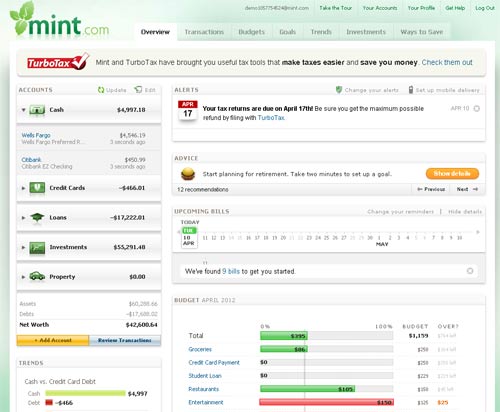Open Your Accounts in top navigation
This screenshot has width=500, height=412.
(x=380, y=8)
